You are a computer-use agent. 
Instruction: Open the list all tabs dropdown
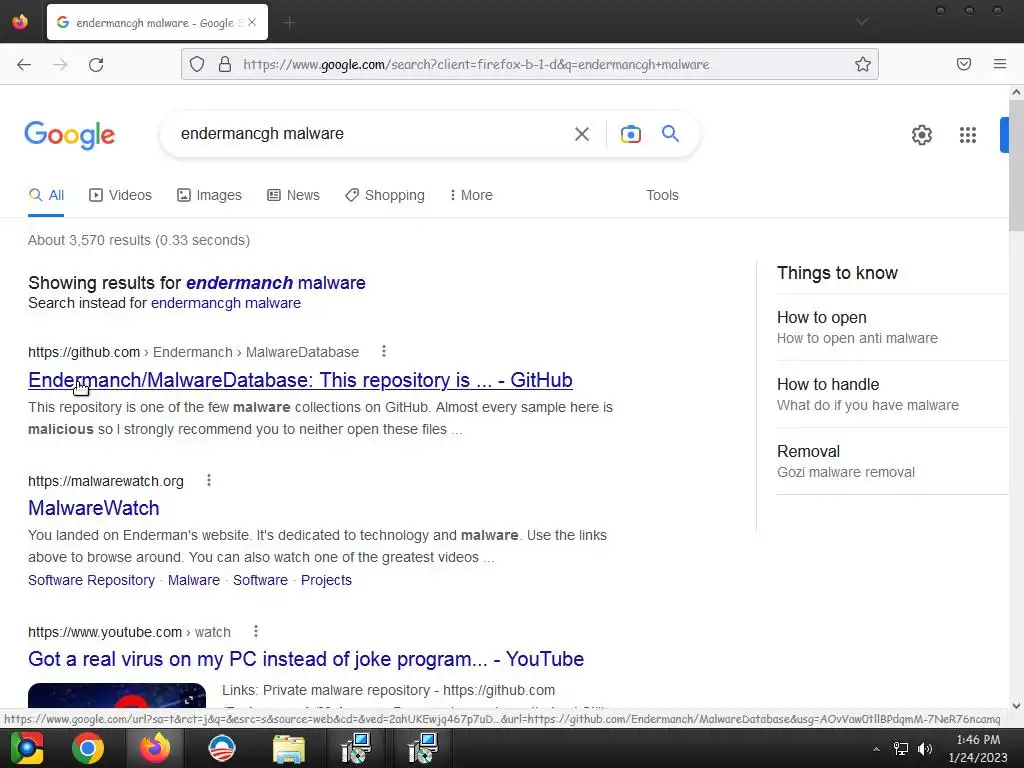862,22
